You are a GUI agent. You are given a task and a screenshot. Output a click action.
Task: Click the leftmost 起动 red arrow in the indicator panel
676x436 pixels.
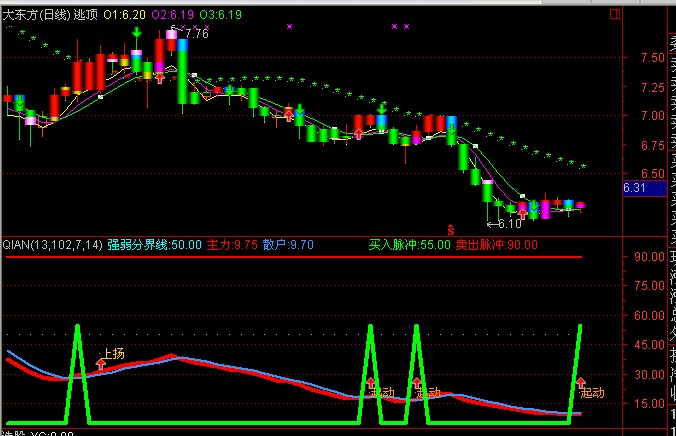(x=371, y=383)
